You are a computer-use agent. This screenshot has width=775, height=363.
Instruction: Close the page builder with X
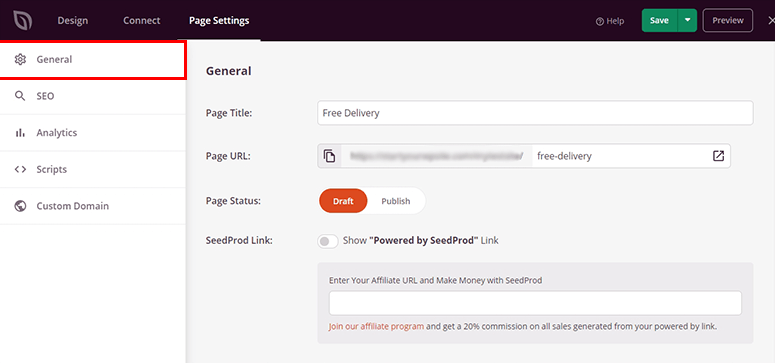[x=771, y=21]
